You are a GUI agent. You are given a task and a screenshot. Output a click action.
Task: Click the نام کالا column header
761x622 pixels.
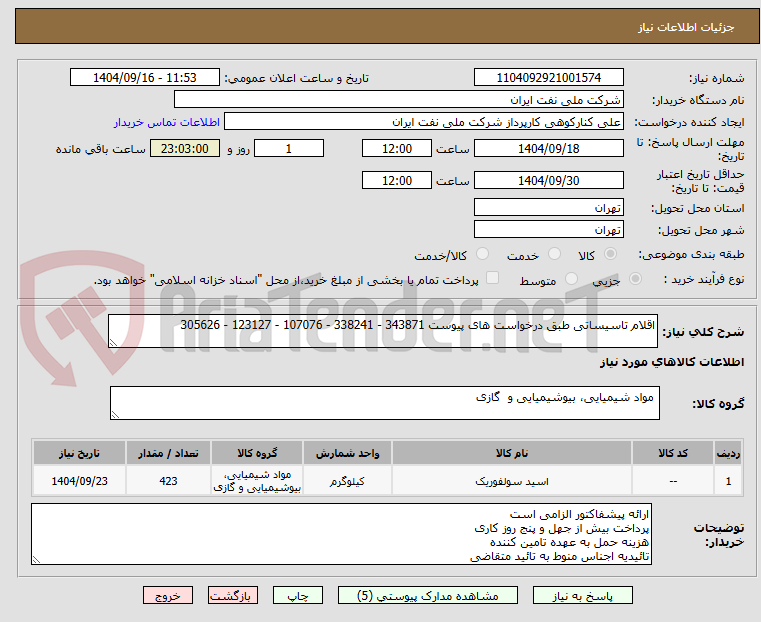(x=512, y=453)
